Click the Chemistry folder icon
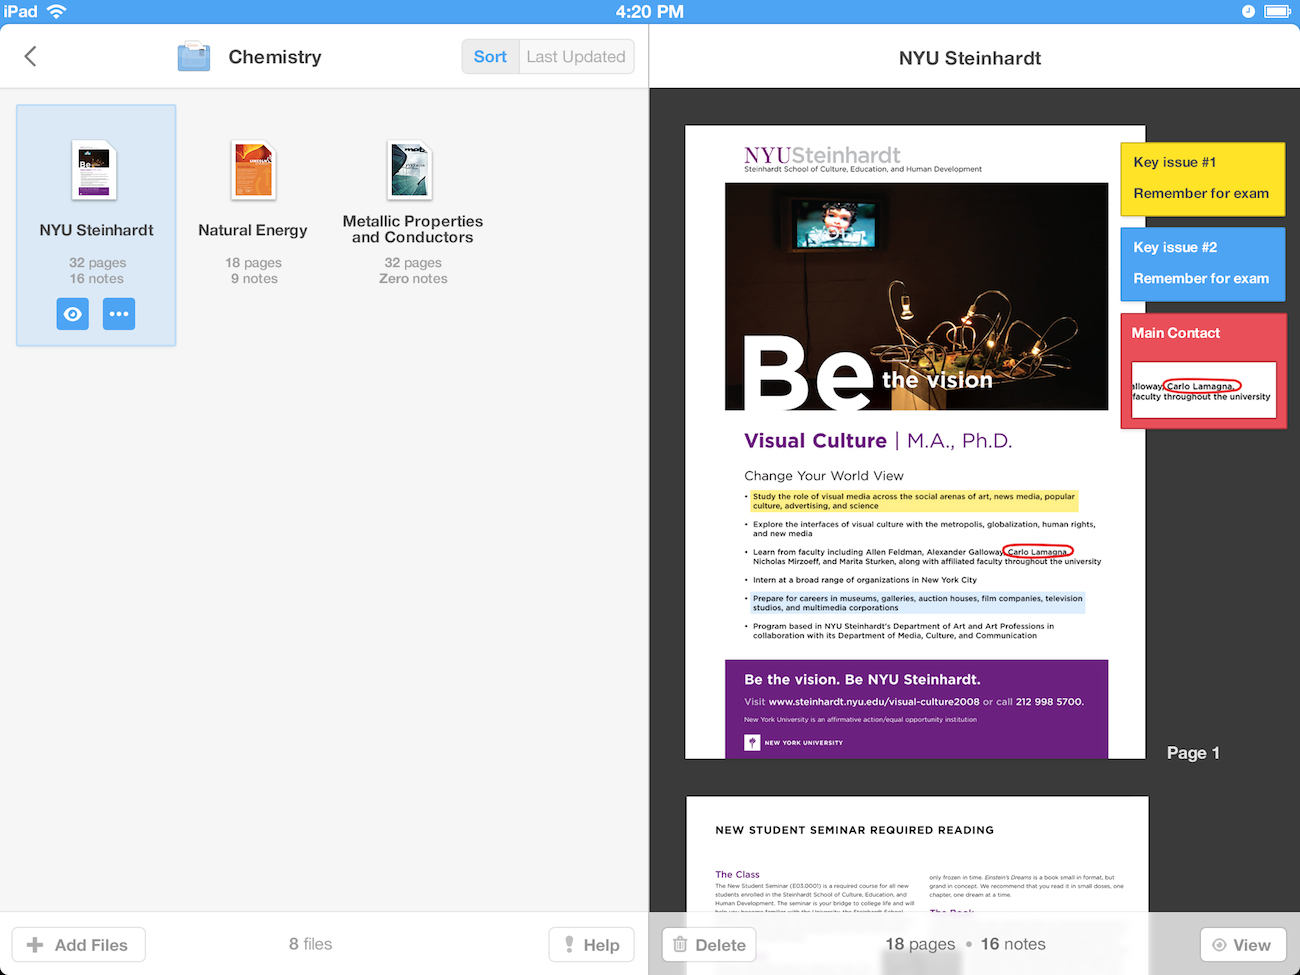This screenshot has width=1300, height=975. click(x=194, y=57)
